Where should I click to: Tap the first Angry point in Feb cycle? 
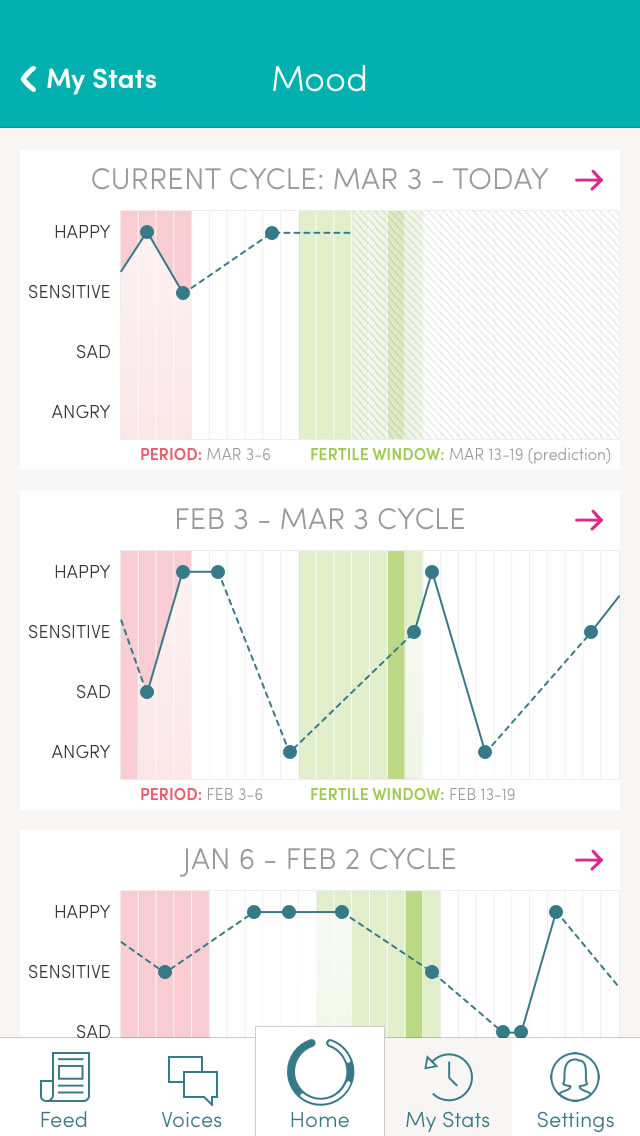[x=290, y=752]
